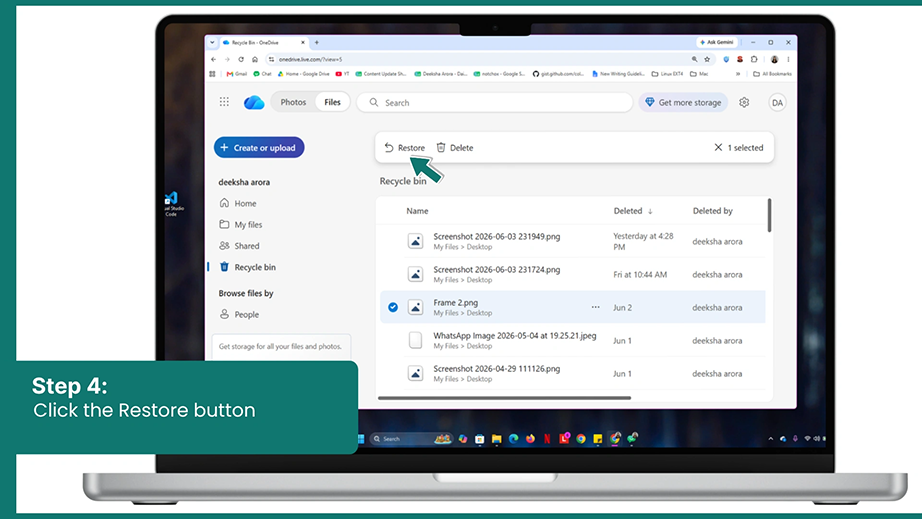Bookmark this page with the star icon
This screenshot has height=519, width=922.
pyautogui.click(x=707, y=59)
